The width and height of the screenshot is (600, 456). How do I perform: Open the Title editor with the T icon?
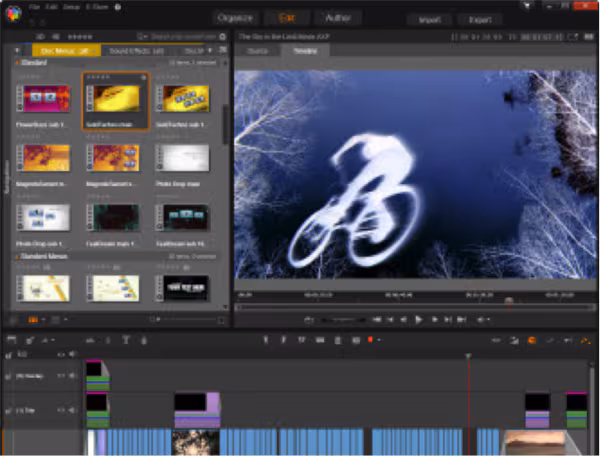tap(126, 340)
